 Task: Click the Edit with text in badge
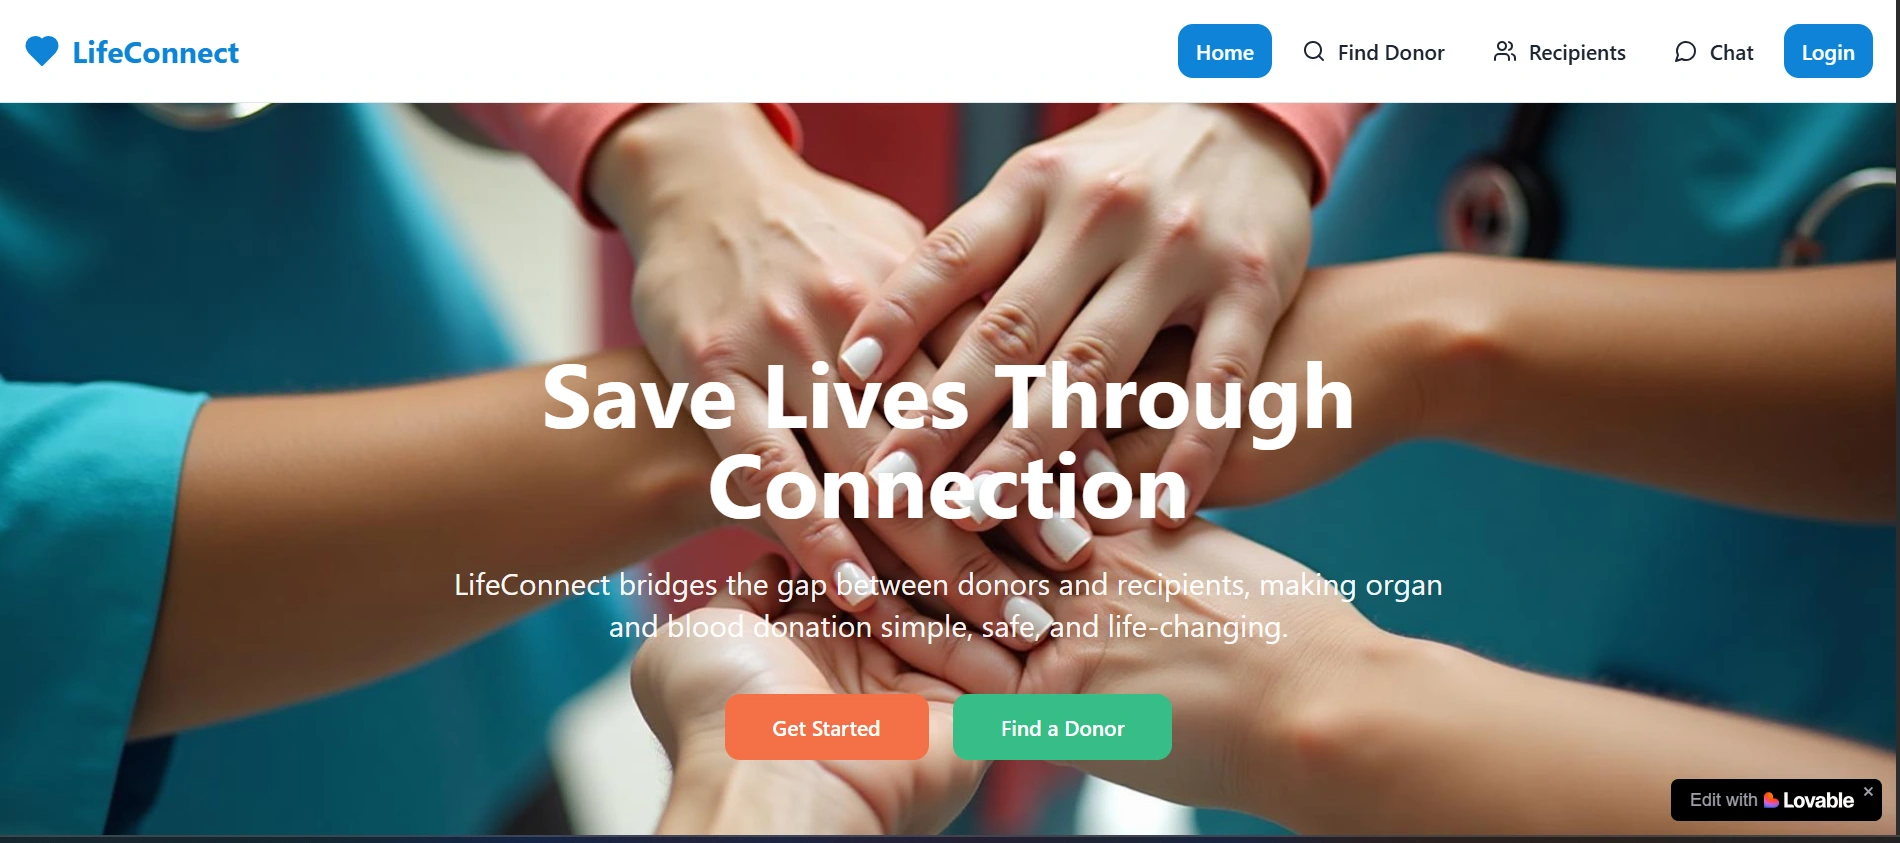1723,800
